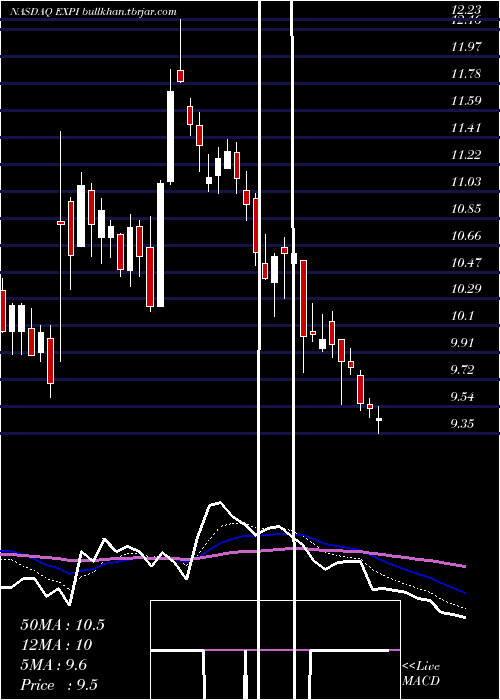Click the 11.59 price axis label

pos(466,100)
